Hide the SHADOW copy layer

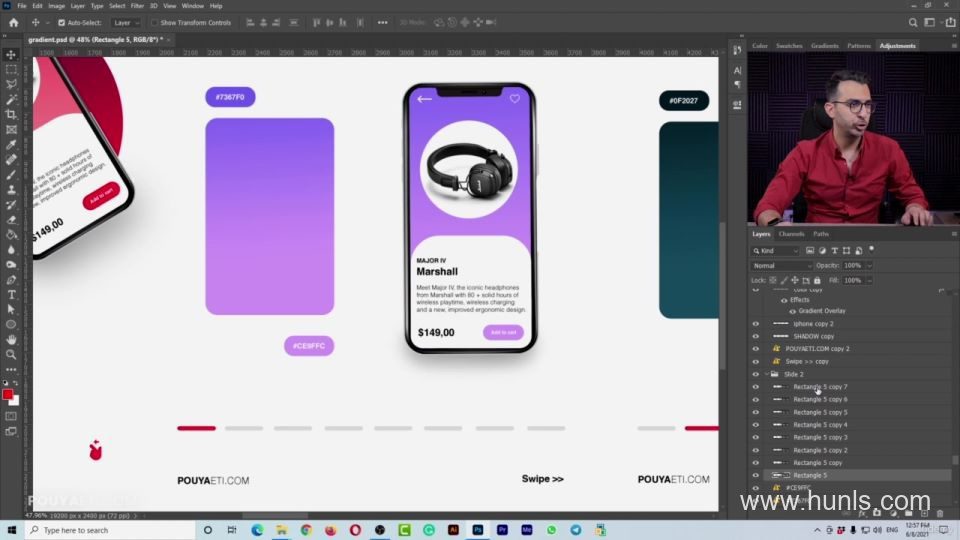(x=756, y=336)
